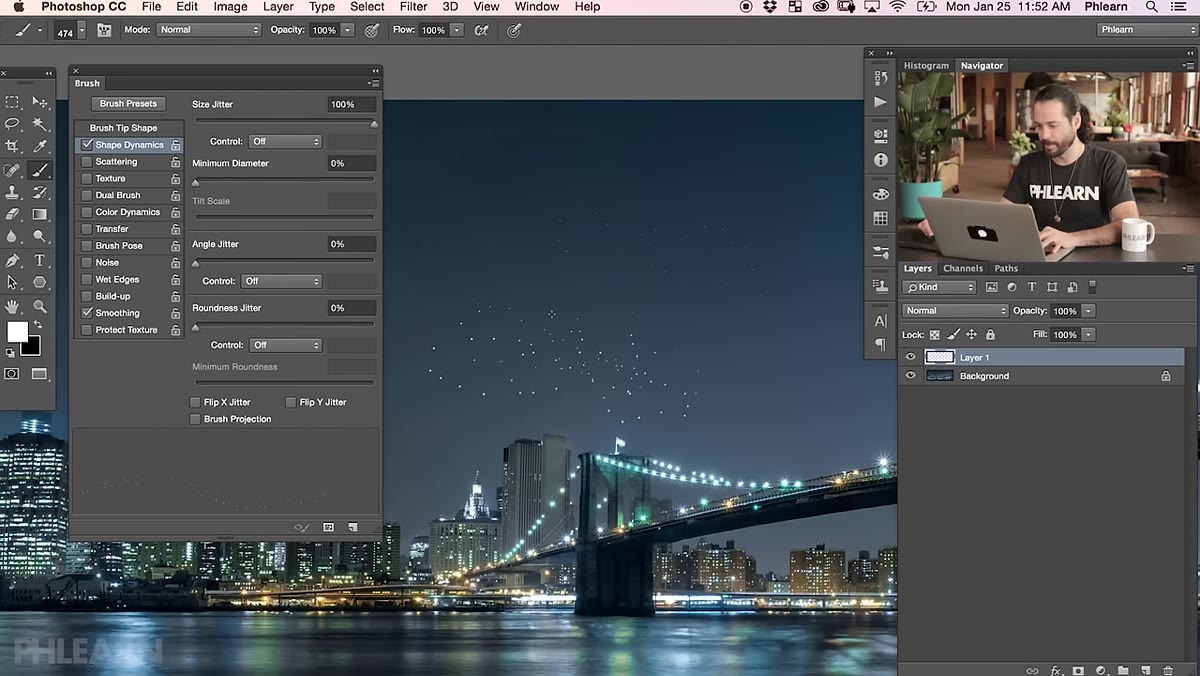1200x676 pixels.
Task: Click the Brush Presets button
Action: (128, 104)
